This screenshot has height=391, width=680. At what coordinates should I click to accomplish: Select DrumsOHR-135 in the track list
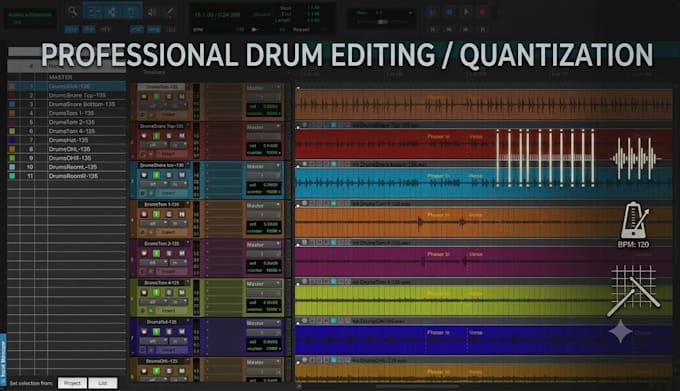(67, 158)
